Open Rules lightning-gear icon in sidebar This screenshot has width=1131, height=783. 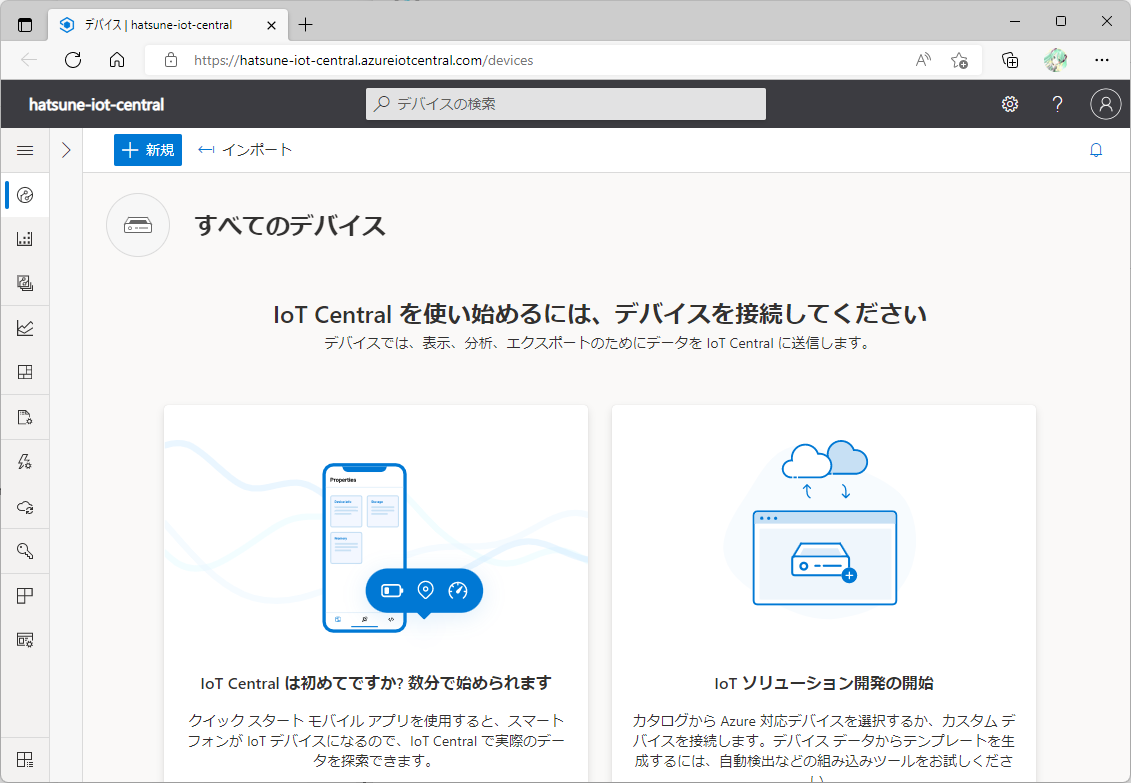[25, 462]
